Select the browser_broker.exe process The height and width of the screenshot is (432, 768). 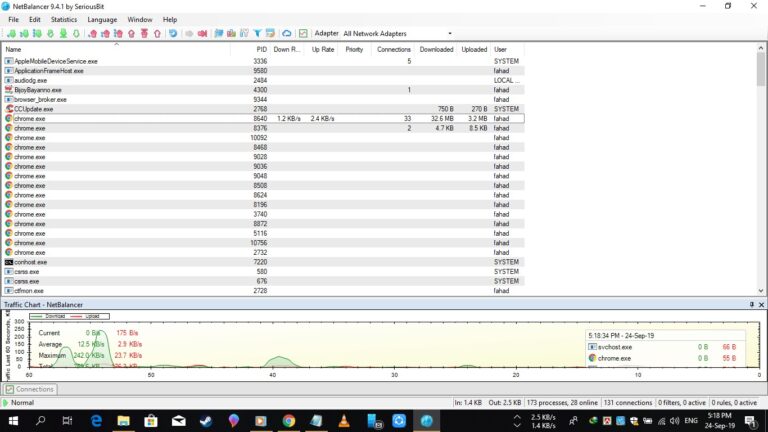[264, 99]
